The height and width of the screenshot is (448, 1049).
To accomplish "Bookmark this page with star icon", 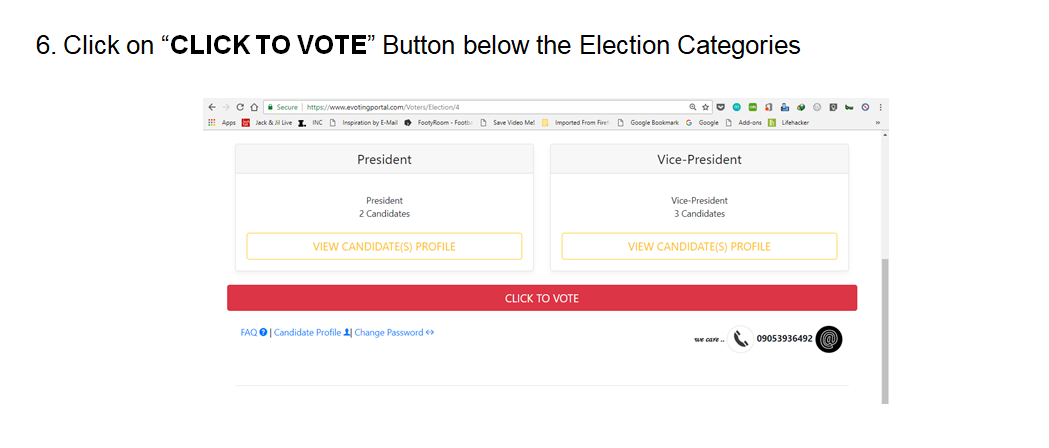I will tap(706, 107).
